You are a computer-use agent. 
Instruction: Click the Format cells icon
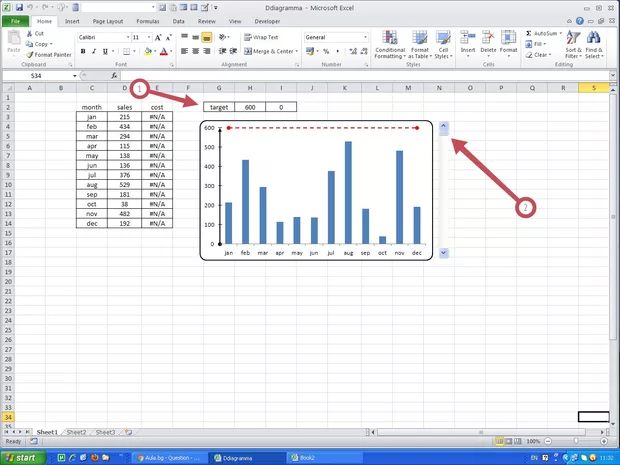[508, 38]
